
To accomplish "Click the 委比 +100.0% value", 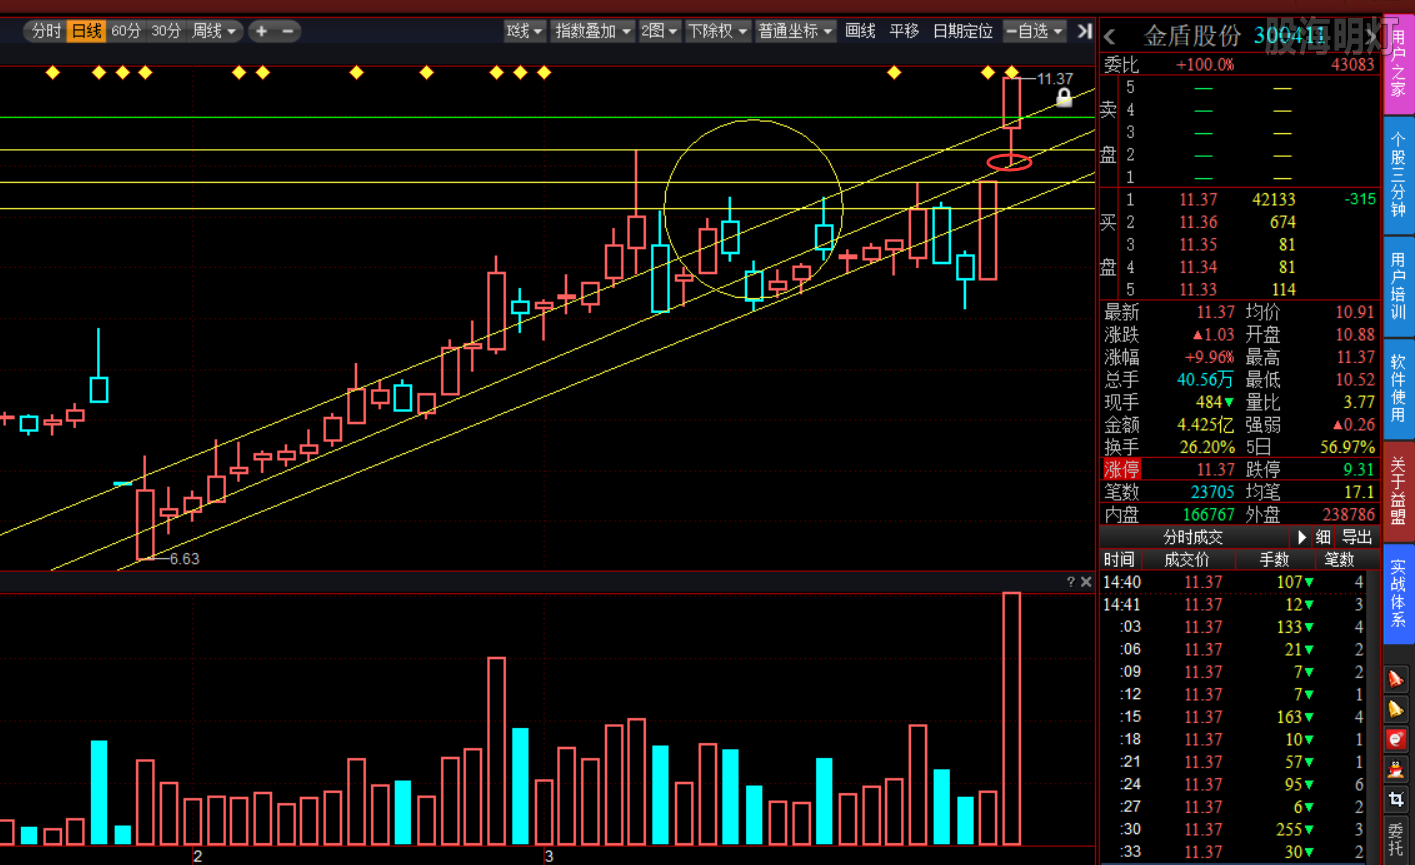I will 1204,65.
